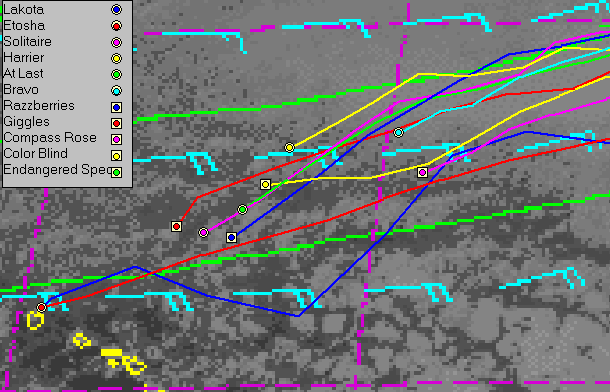610x392 pixels.
Task: Click the red circle marker near bottom-left start
Action: pos(42,307)
